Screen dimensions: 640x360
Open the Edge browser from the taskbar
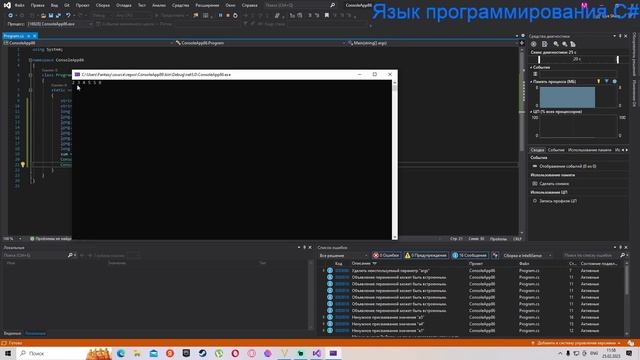[x=121, y=353]
